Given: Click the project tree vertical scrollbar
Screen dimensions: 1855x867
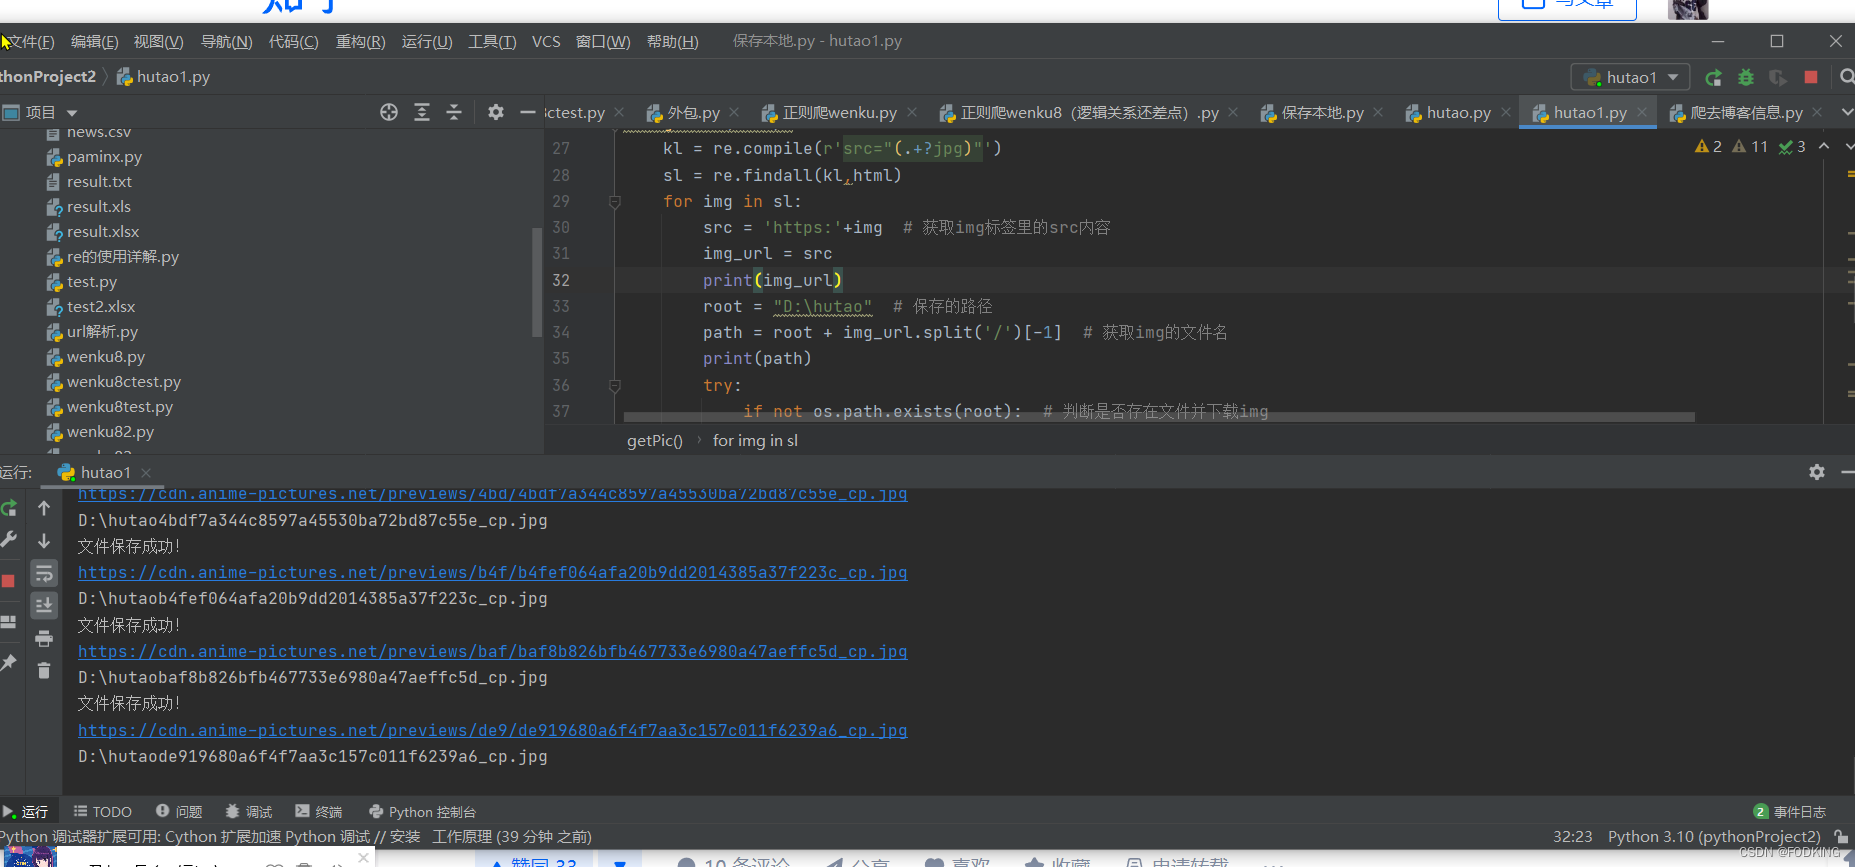Looking at the screenshot, I should click(537, 283).
